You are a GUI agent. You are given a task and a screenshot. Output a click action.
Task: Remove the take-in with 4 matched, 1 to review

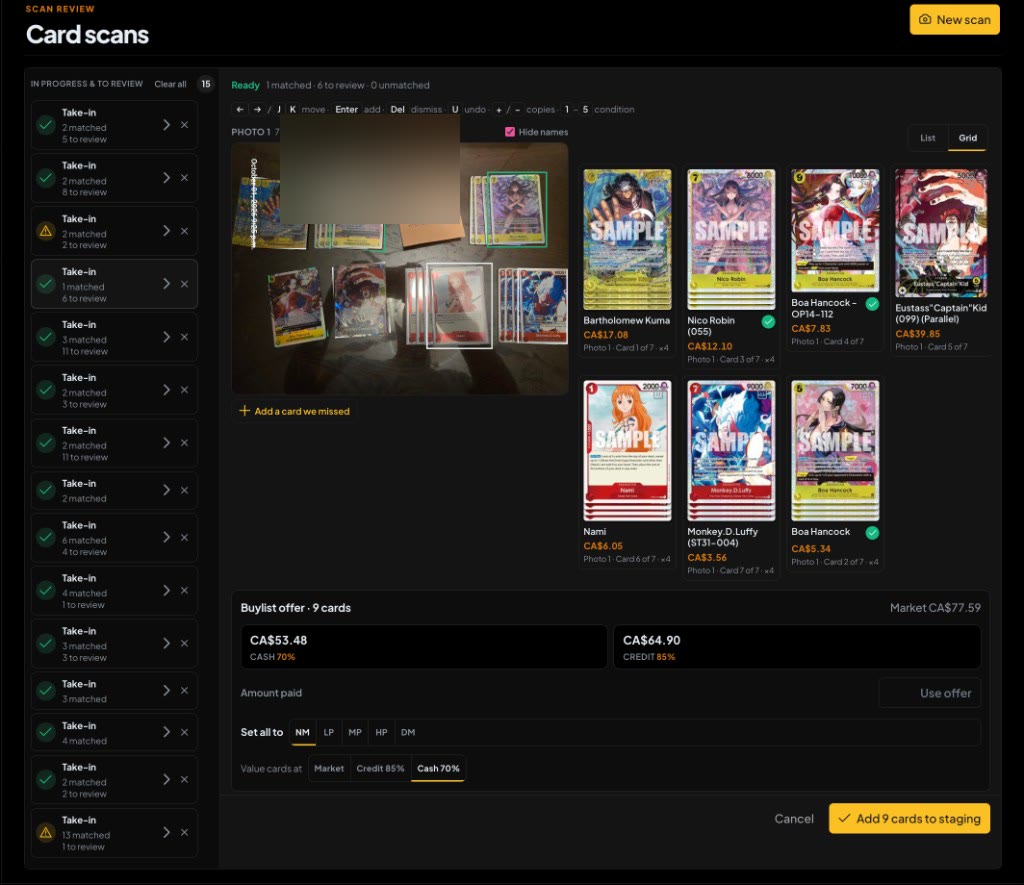(x=185, y=590)
